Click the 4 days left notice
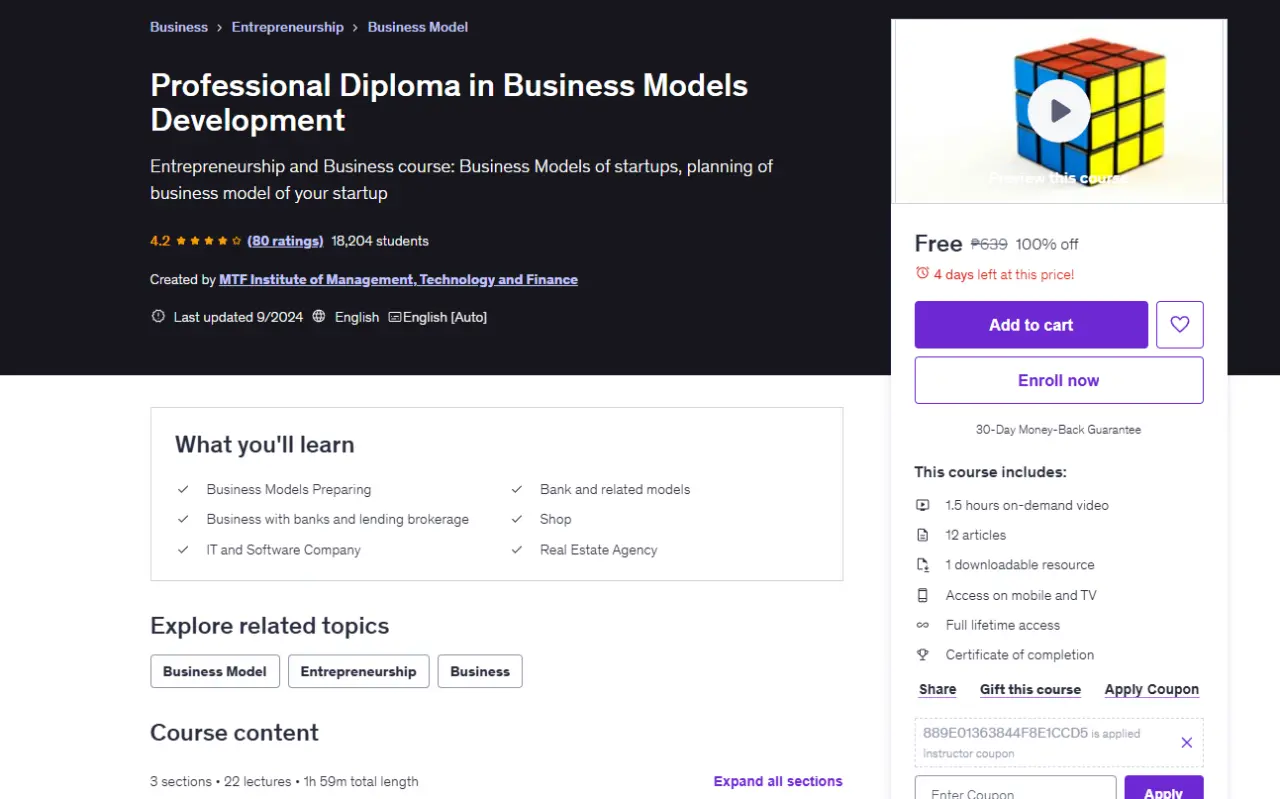This screenshot has height=799, width=1280. click(1004, 274)
